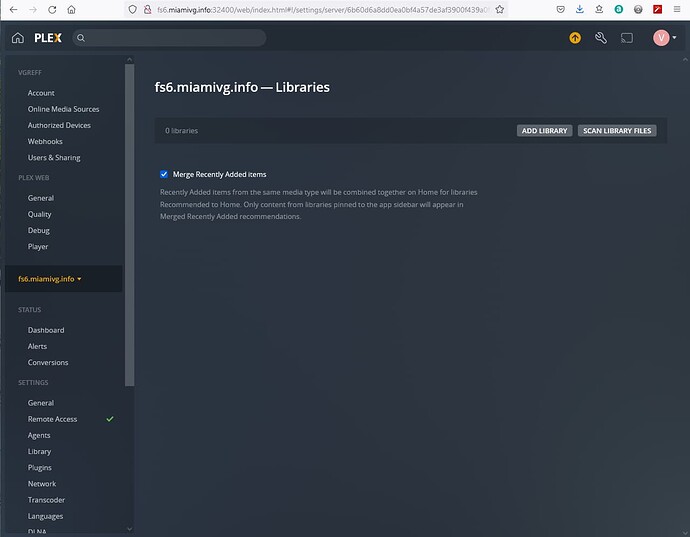This screenshot has width=690, height=537.
Task: Click browser back arrow
Action: (14, 9)
